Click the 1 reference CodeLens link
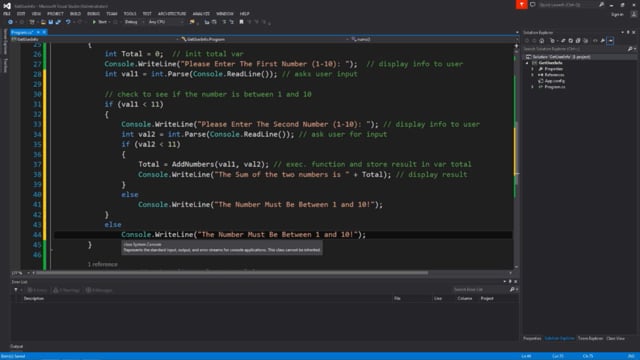This screenshot has width=640, height=360. [x=102, y=264]
